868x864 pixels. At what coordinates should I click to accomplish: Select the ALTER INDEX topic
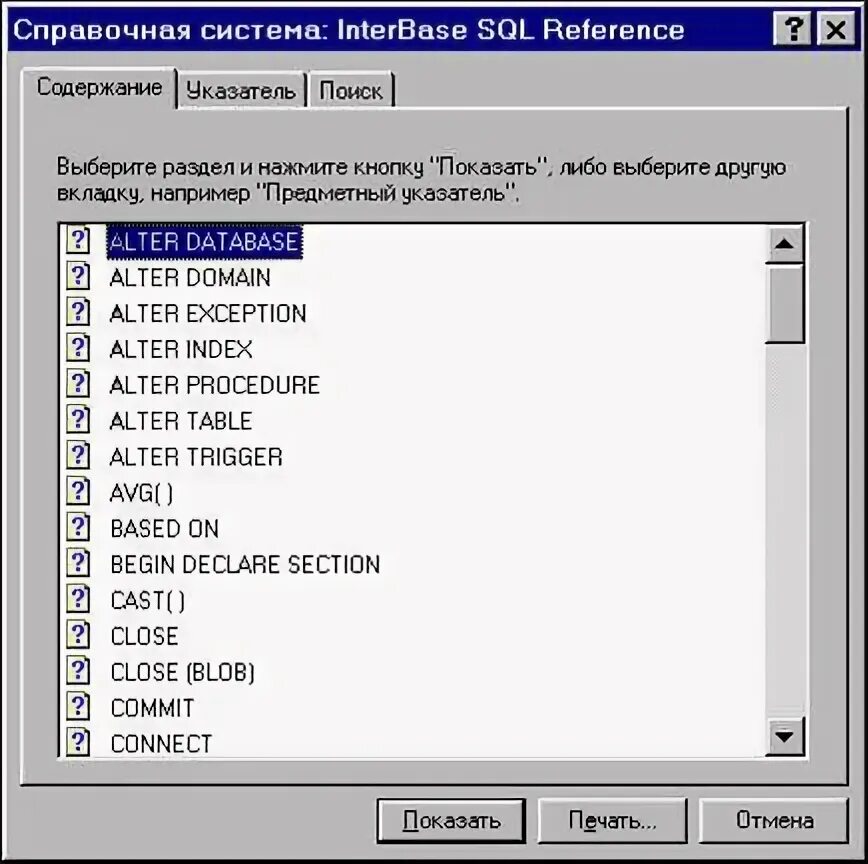click(181, 349)
